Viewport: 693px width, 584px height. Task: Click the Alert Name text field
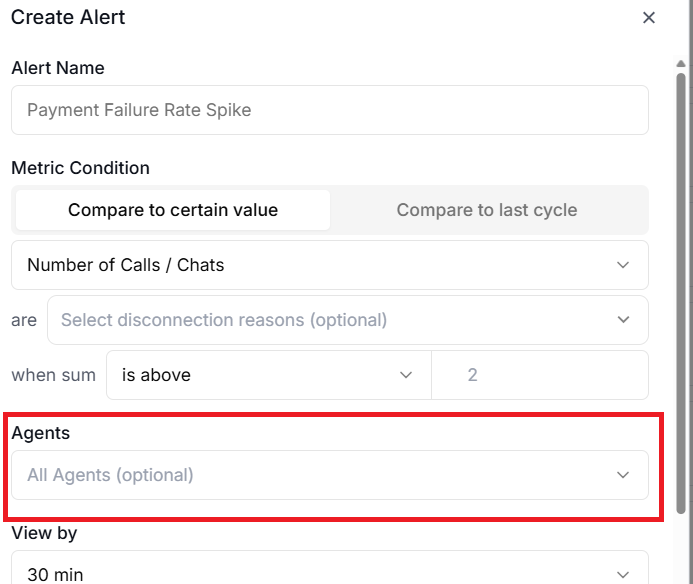coord(329,110)
